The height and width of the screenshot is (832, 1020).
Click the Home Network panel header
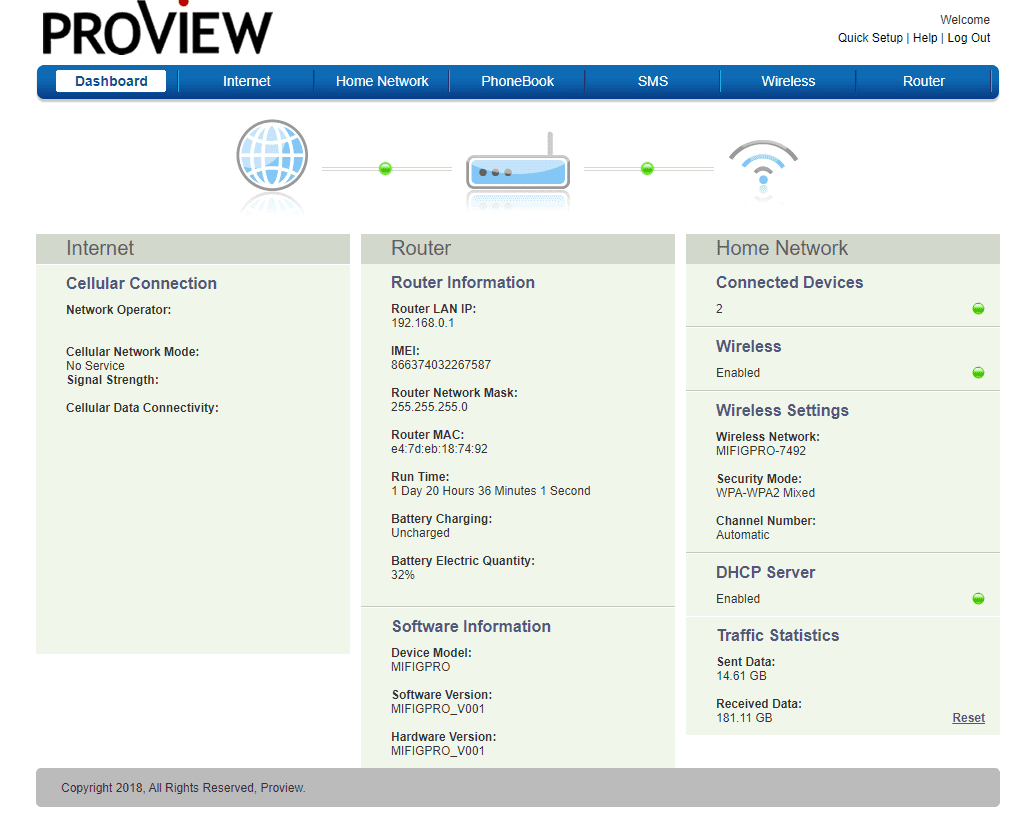(843, 248)
